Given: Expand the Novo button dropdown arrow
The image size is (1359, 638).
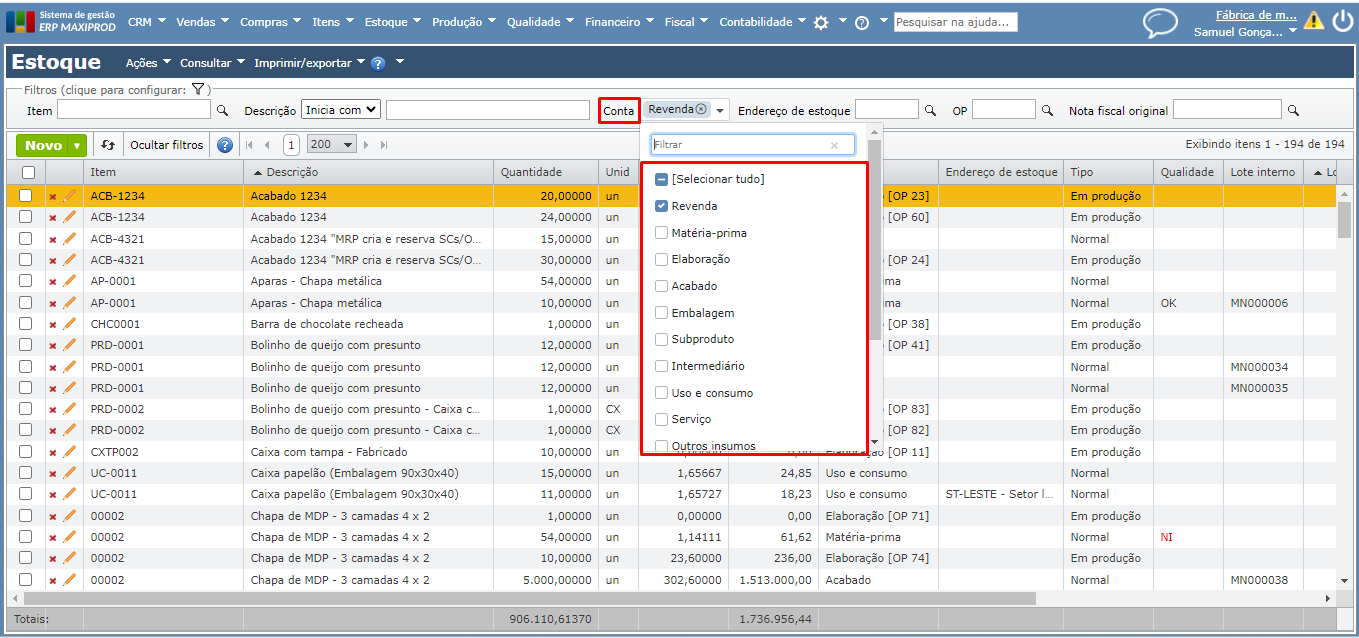Looking at the screenshot, I should [x=77, y=146].
